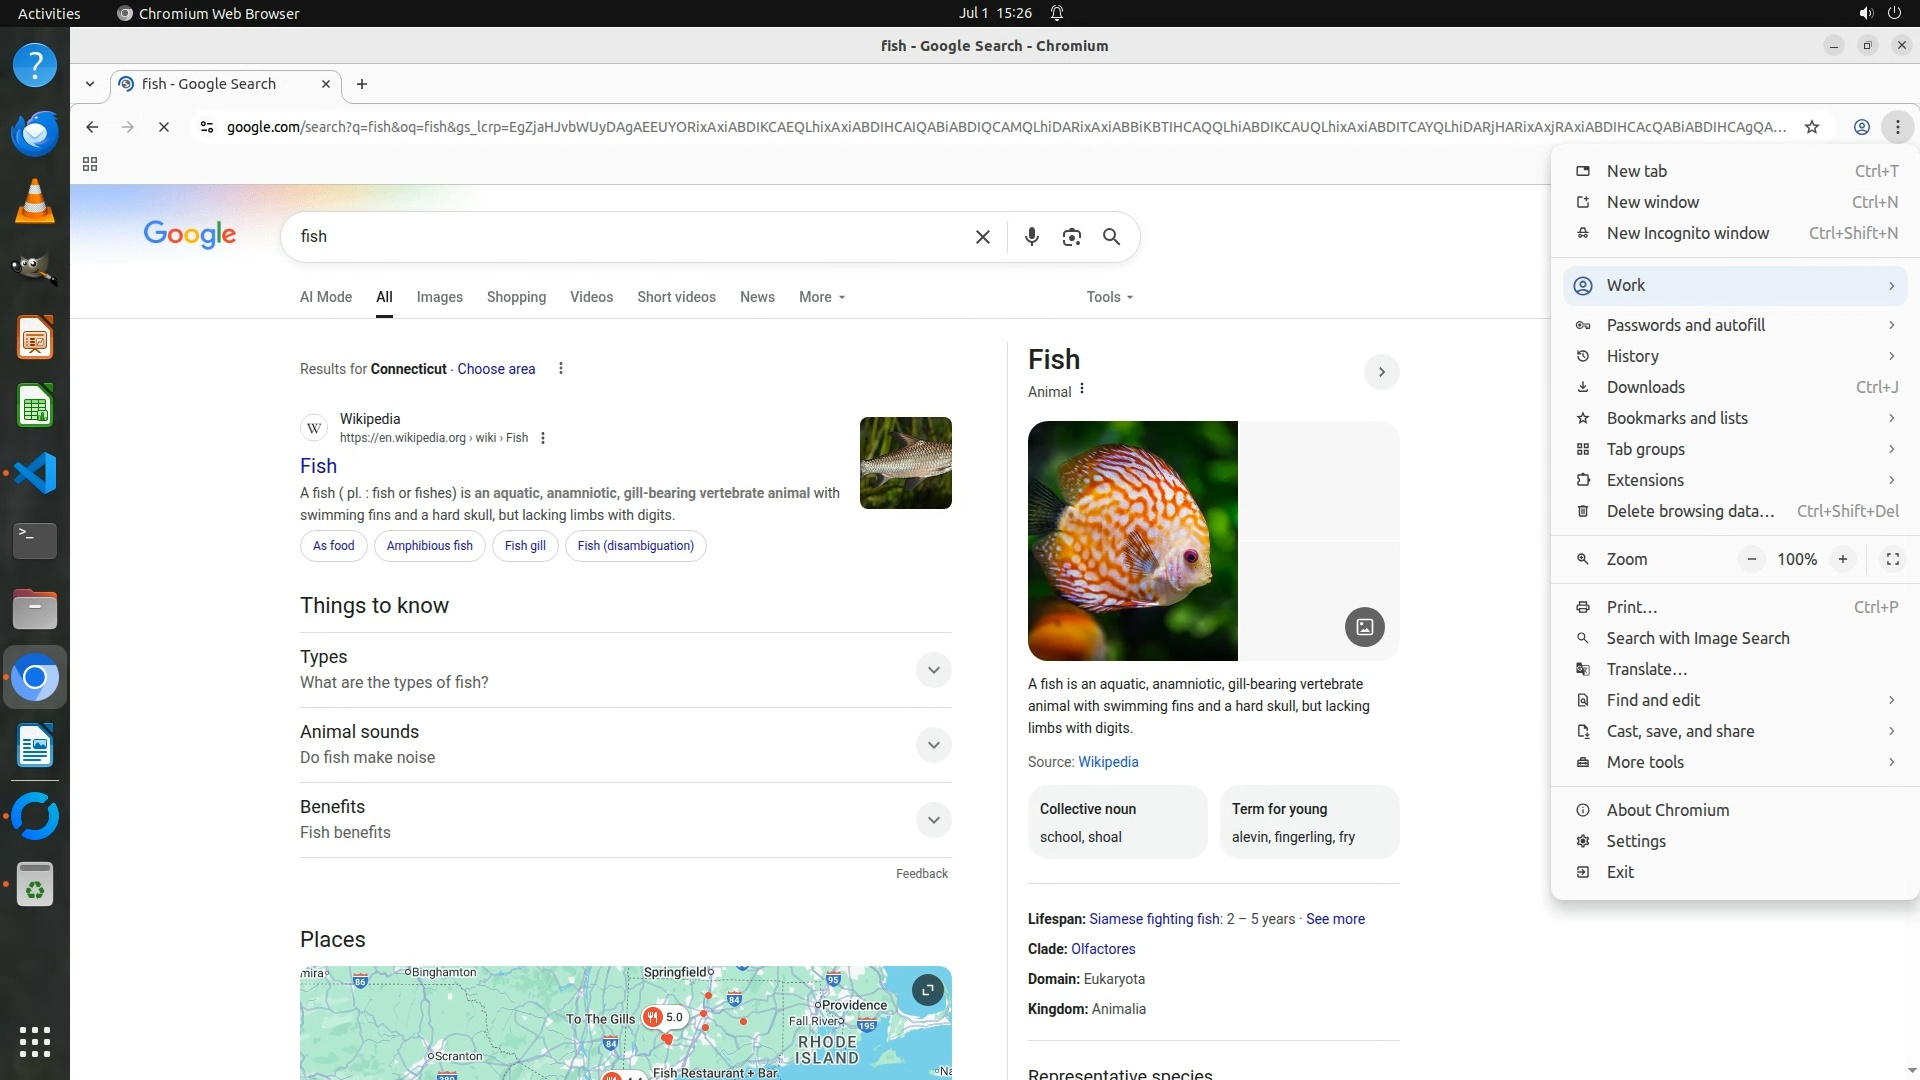This screenshot has height=1080, width=1920.
Task: Expand the Animal sounds section
Action: (933, 745)
